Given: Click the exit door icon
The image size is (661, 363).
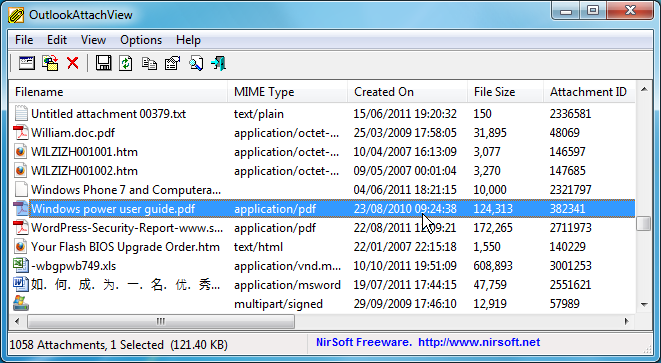Looking at the screenshot, I should pyautogui.click(x=218, y=63).
